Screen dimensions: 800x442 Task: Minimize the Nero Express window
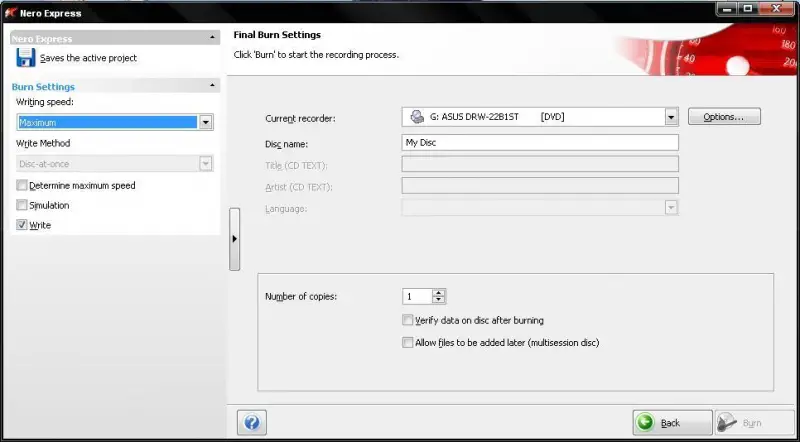click(728, 9)
